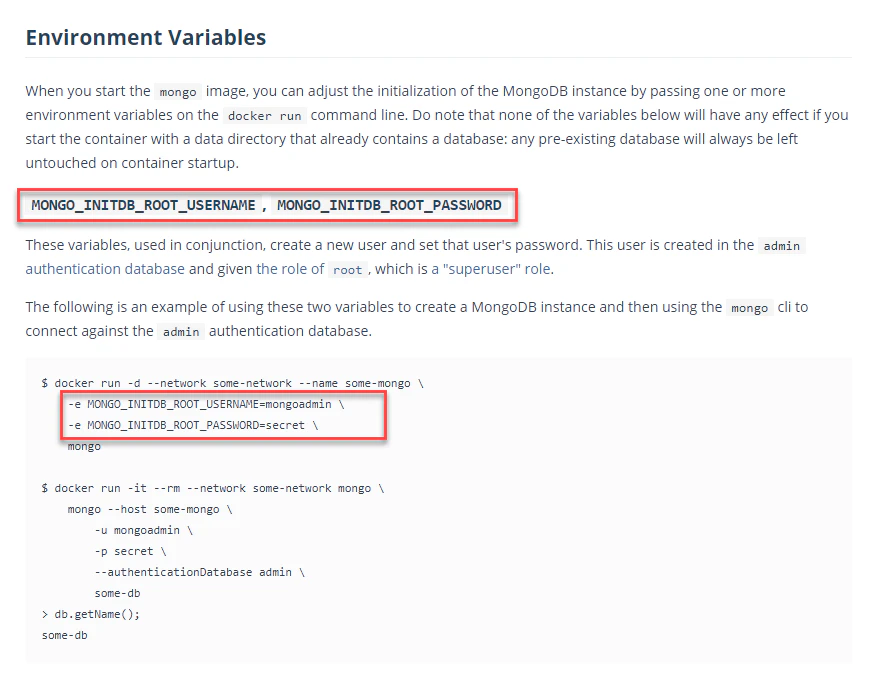Click the 'mongo' inline code in first paragraph

tap(178, 92)
